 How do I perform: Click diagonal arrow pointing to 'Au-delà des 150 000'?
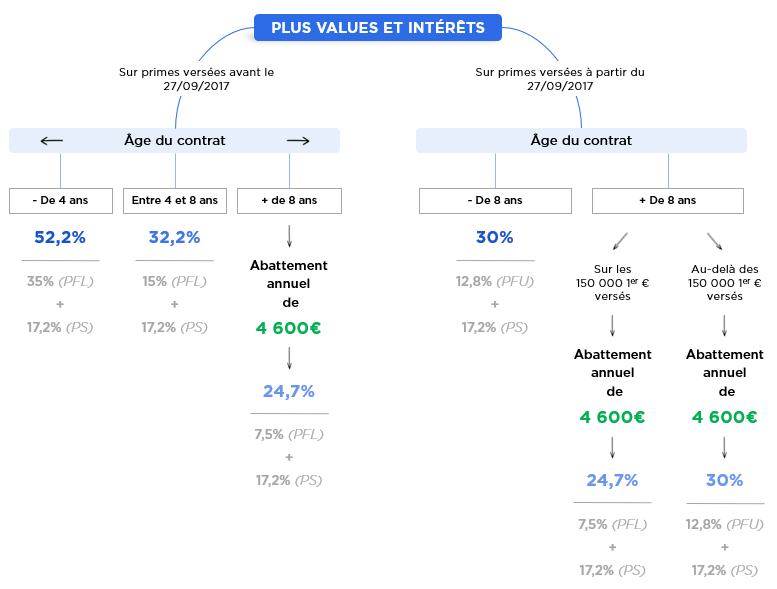pyautogui.click(x=715, y=241)
